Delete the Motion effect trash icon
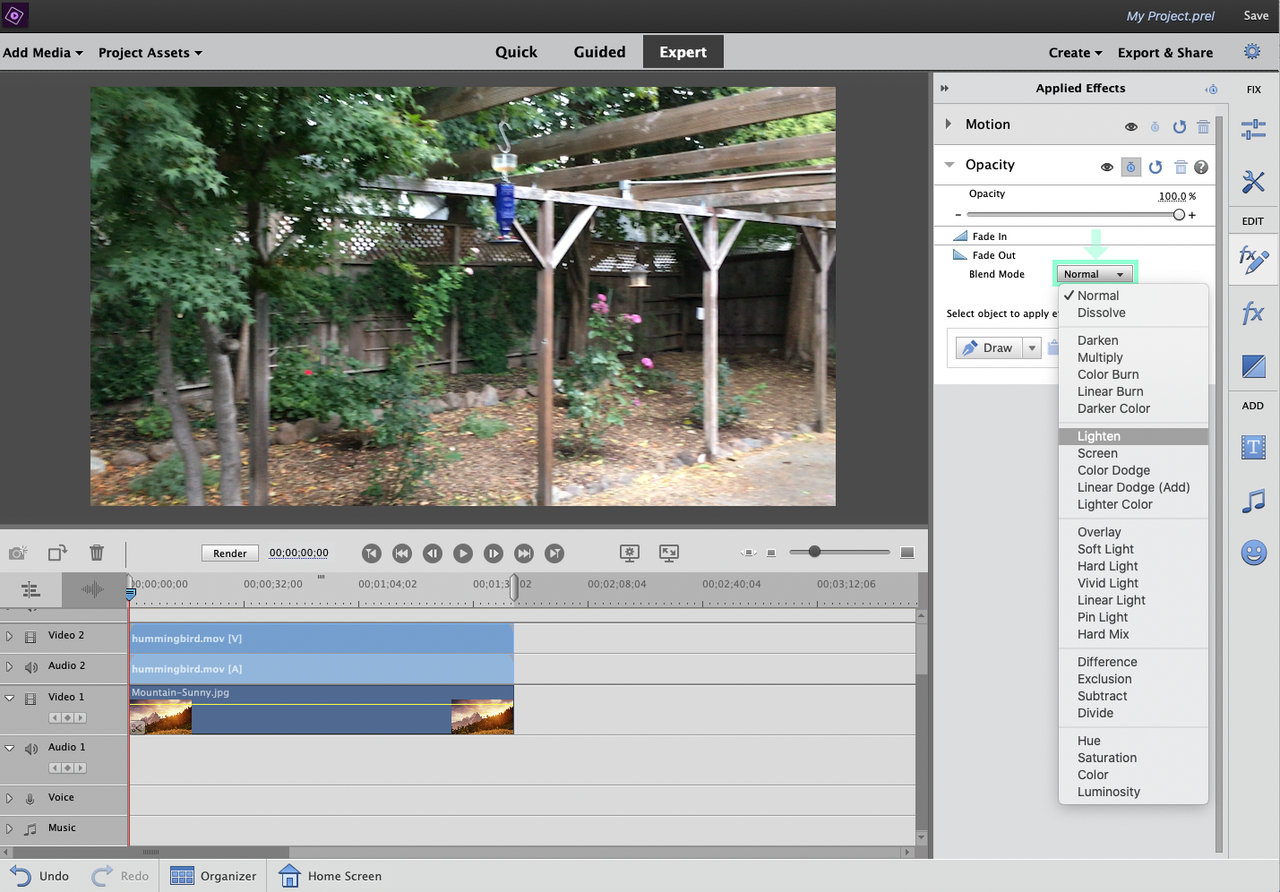This screenshot has width=1280, height=892. (x=1203, y=127)
